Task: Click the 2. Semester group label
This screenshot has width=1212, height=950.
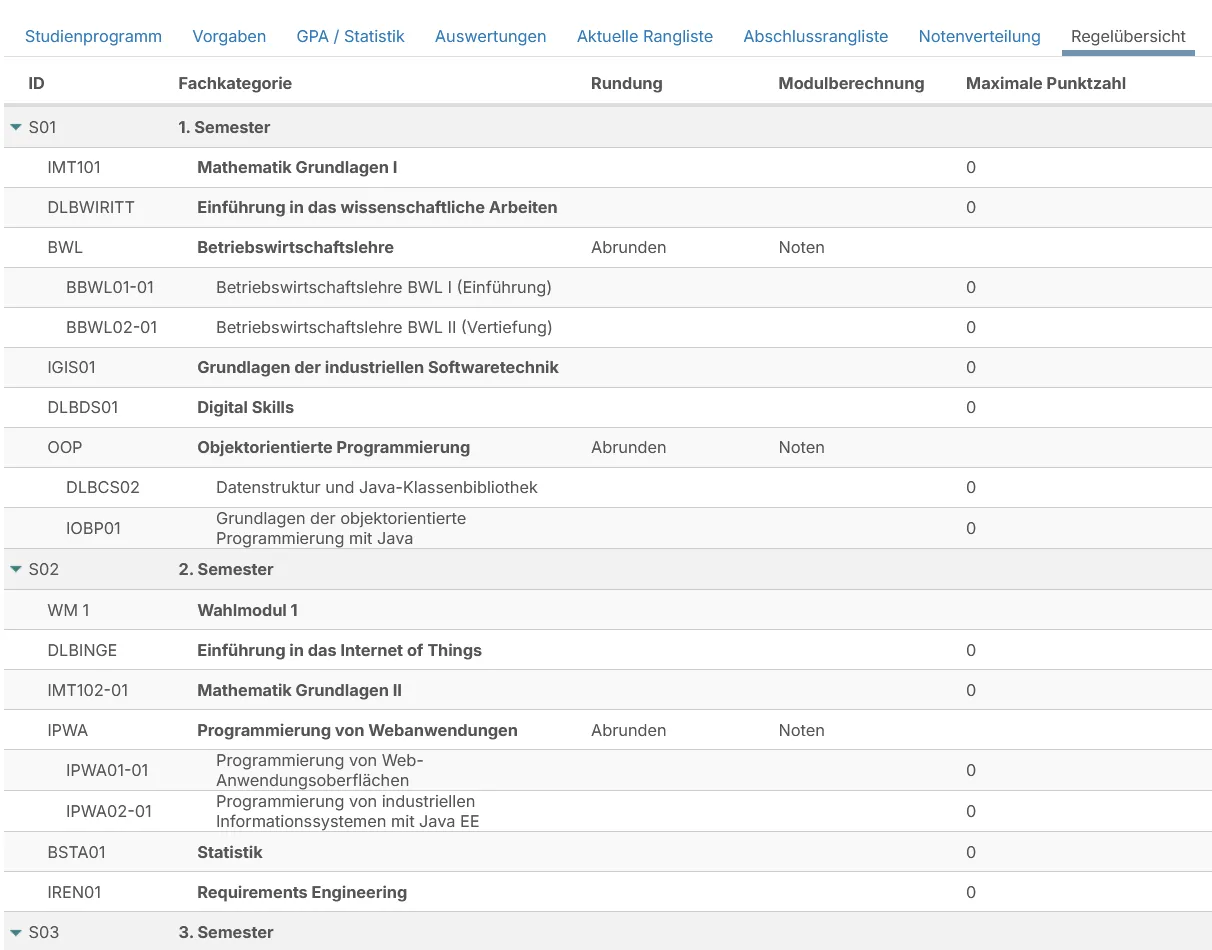Action: click(226, 569)
